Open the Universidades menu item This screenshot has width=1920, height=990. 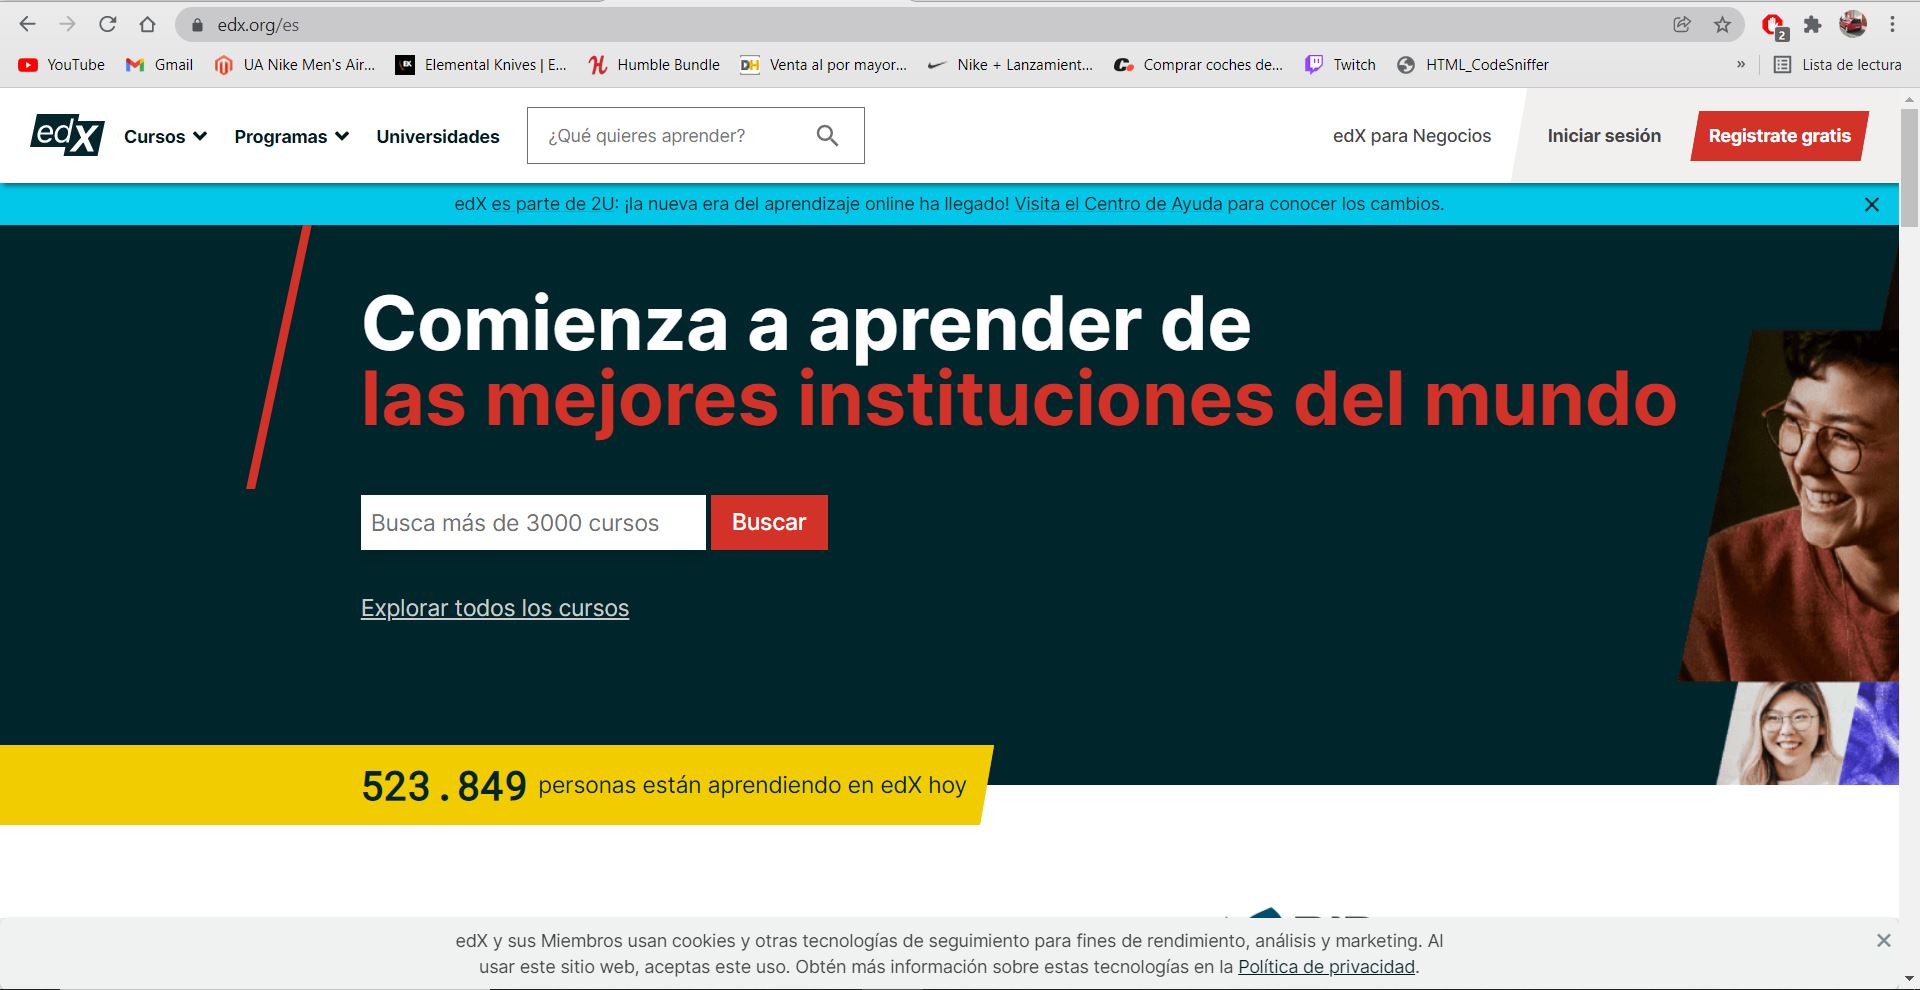438,136
